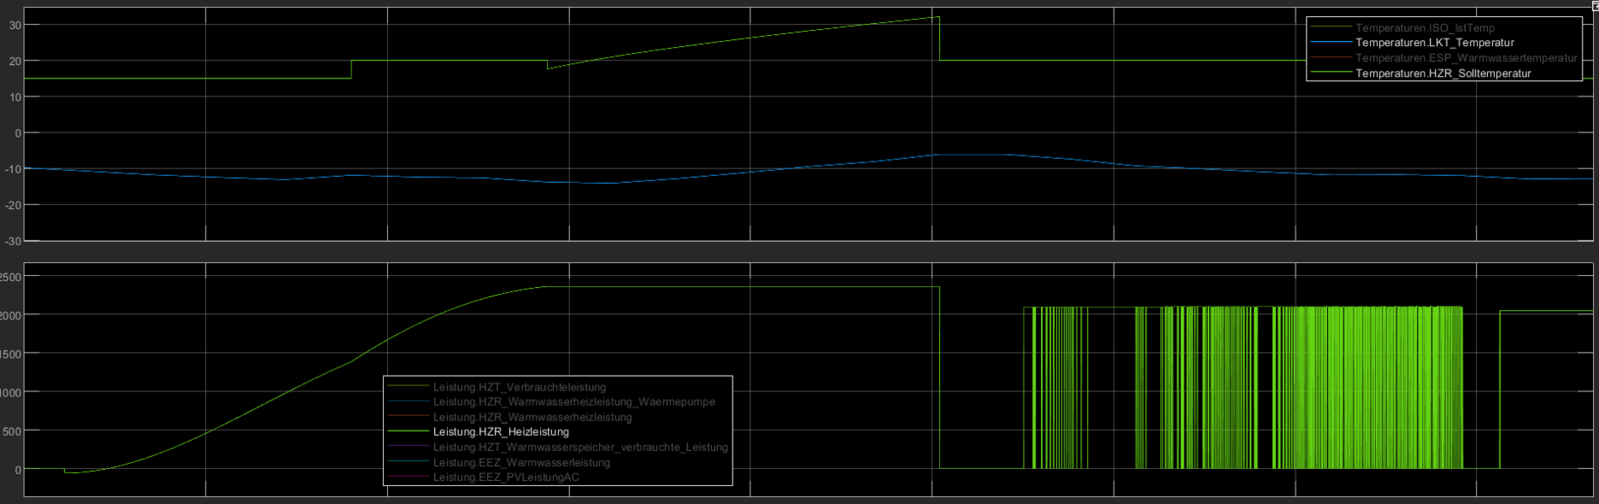The height and width of the screenshot is (504, 1599).
Task: Show the Temperaturen.ISO_IstTemp signal in legend
Action: coord(1424,28)
